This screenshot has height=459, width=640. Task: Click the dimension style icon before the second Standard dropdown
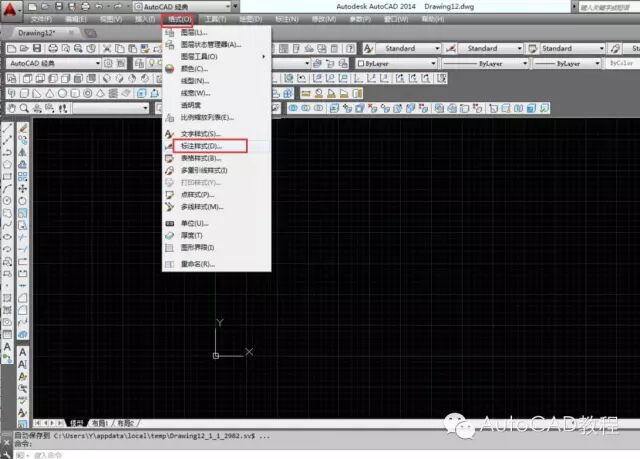[451, 49]
